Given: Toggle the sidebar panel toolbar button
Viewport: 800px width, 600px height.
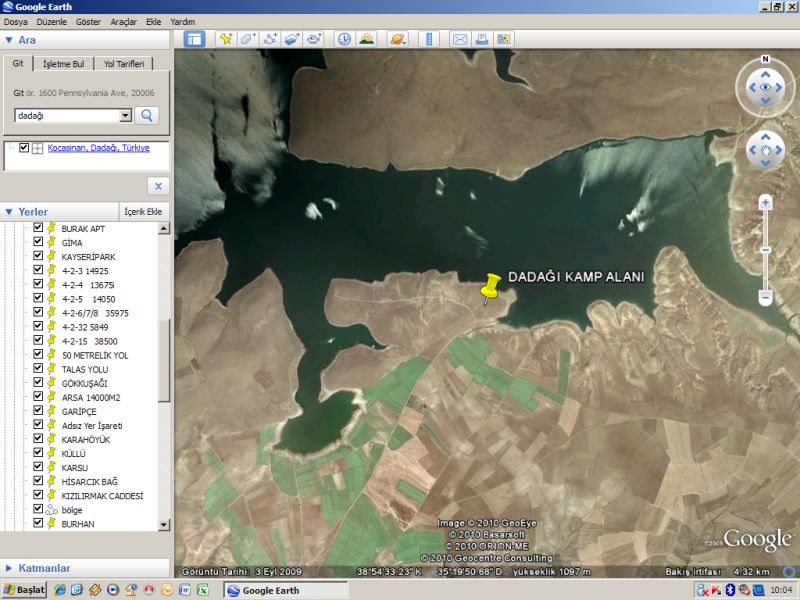Looking at the screenshot, I should pyautogui.click(x=194, y=39).
